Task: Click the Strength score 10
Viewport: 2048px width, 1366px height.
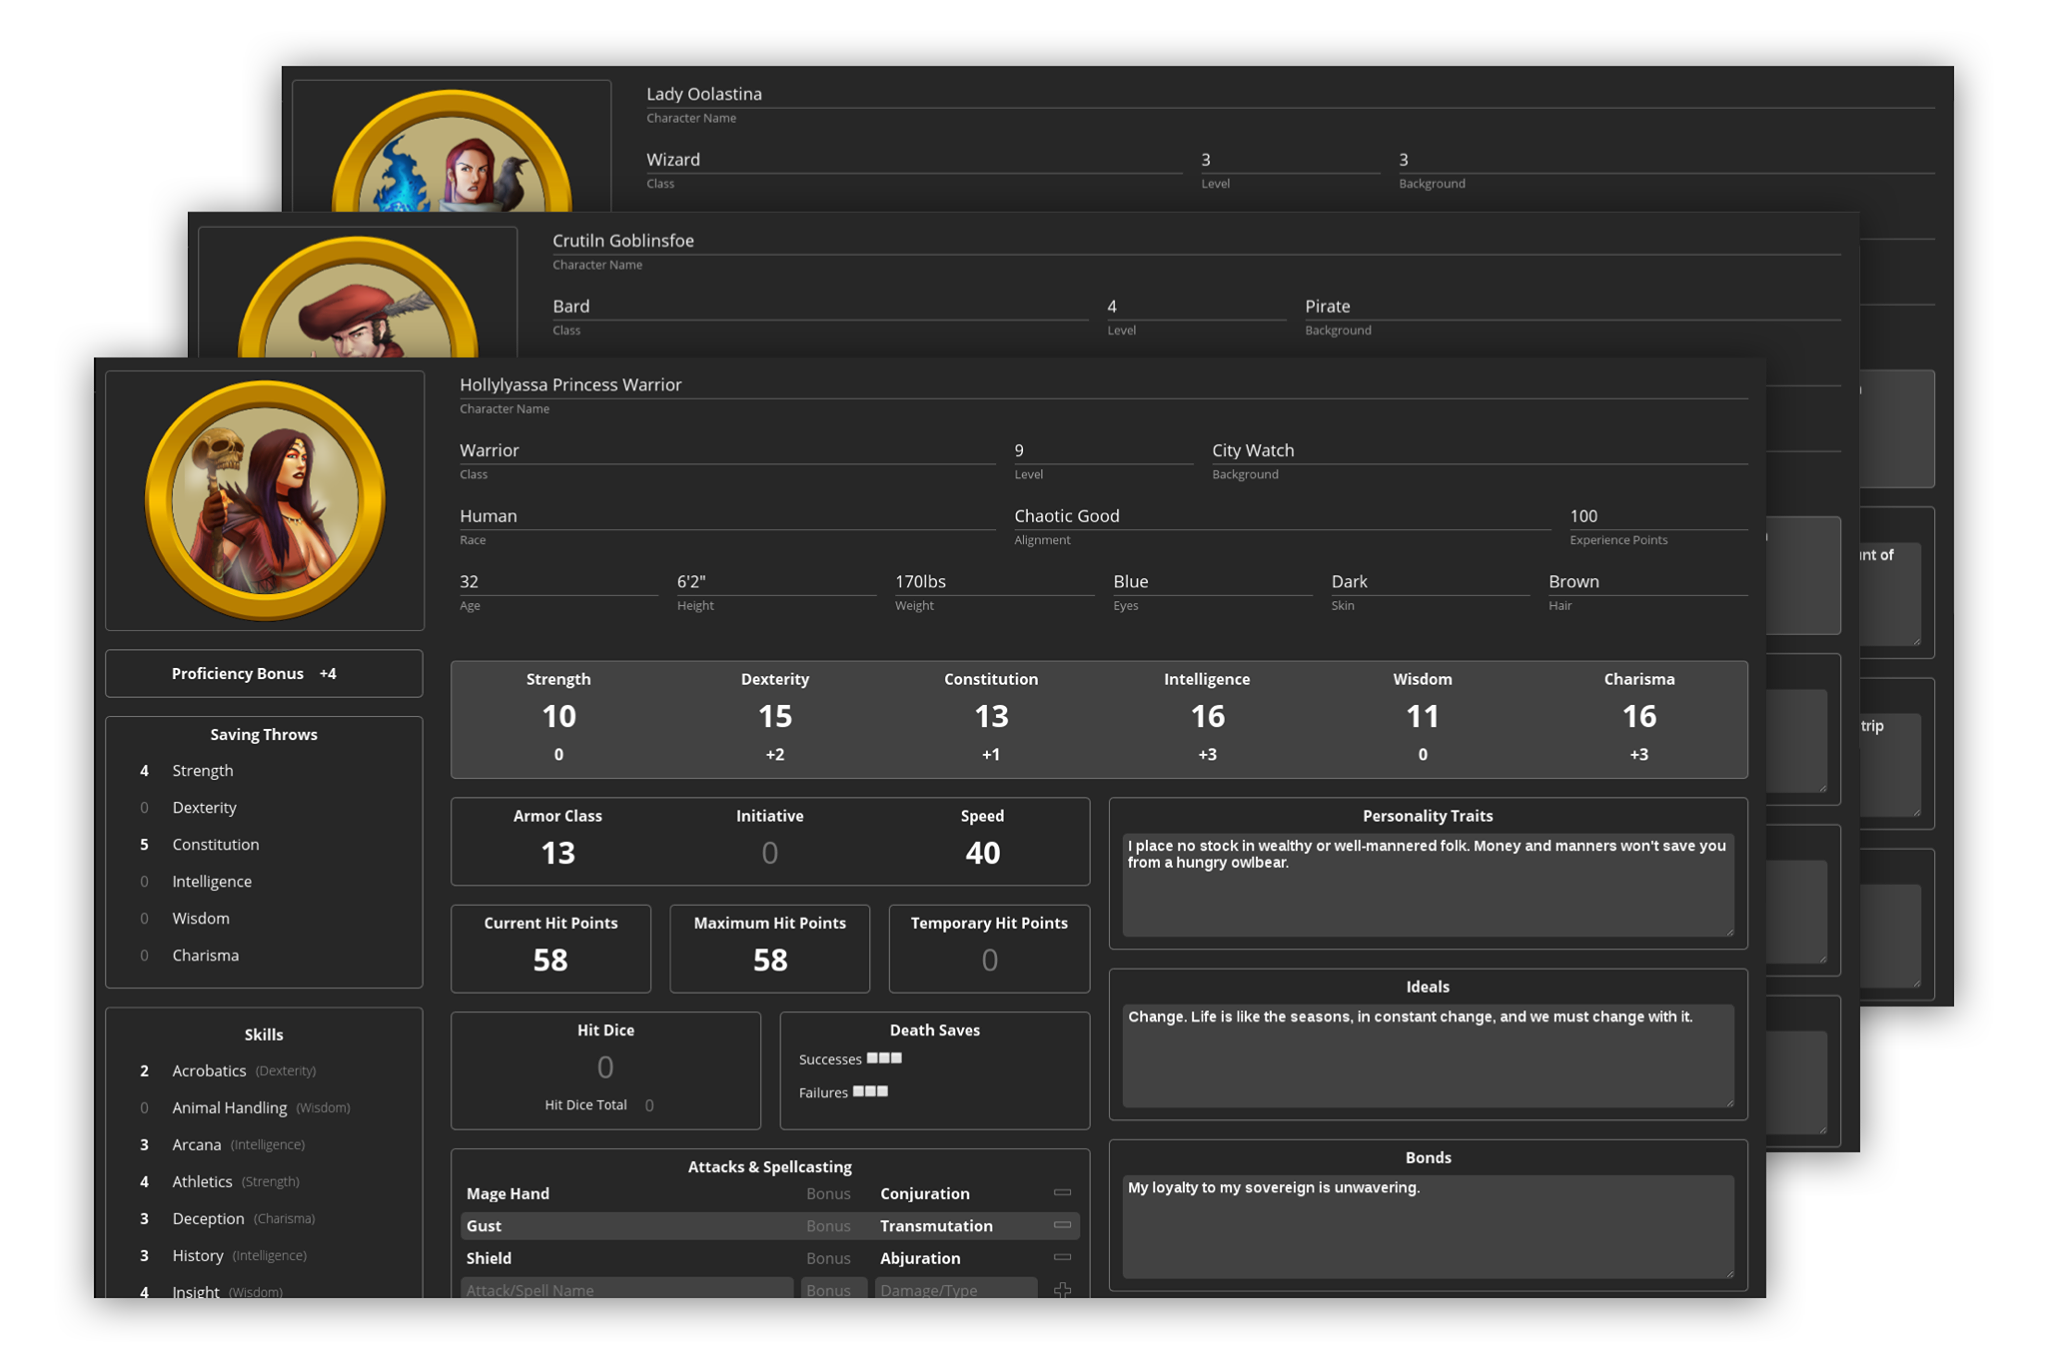Action: pos(558,716)
